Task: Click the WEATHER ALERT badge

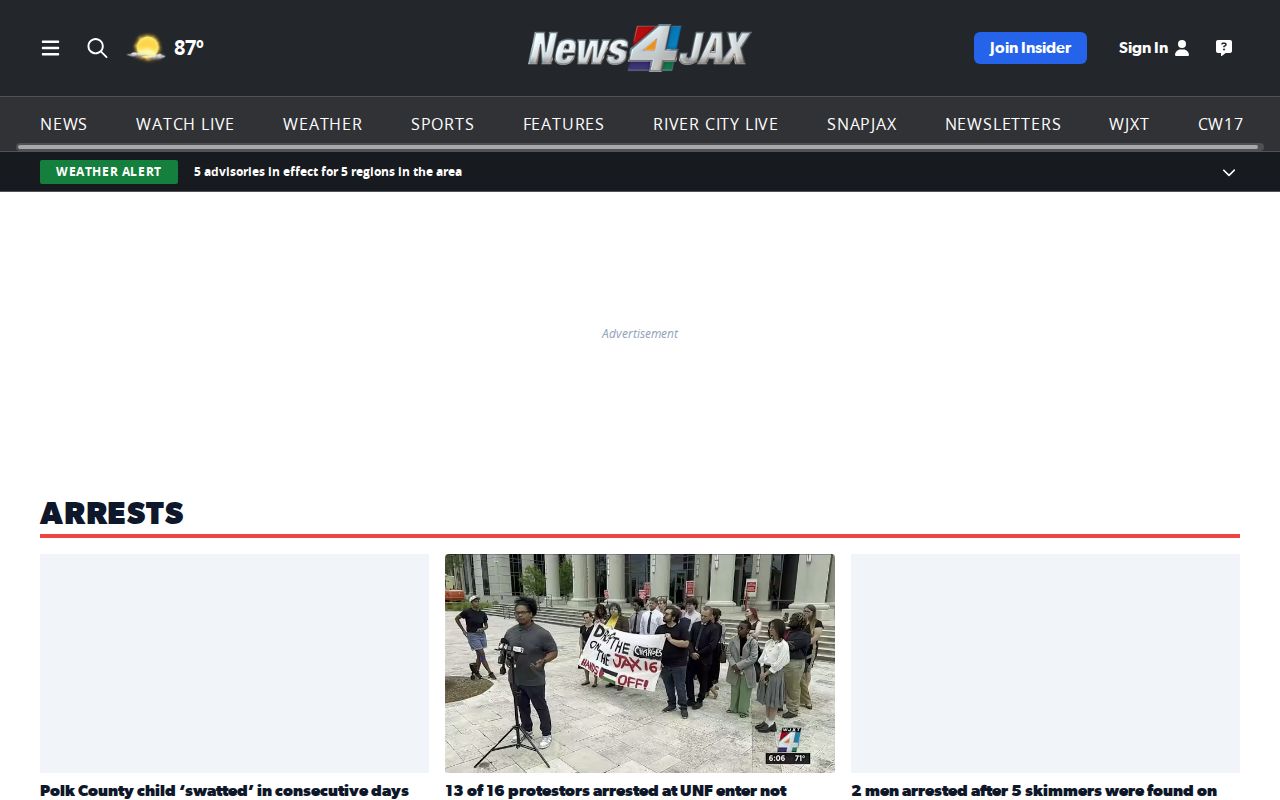Action: [x=109, y=172]
